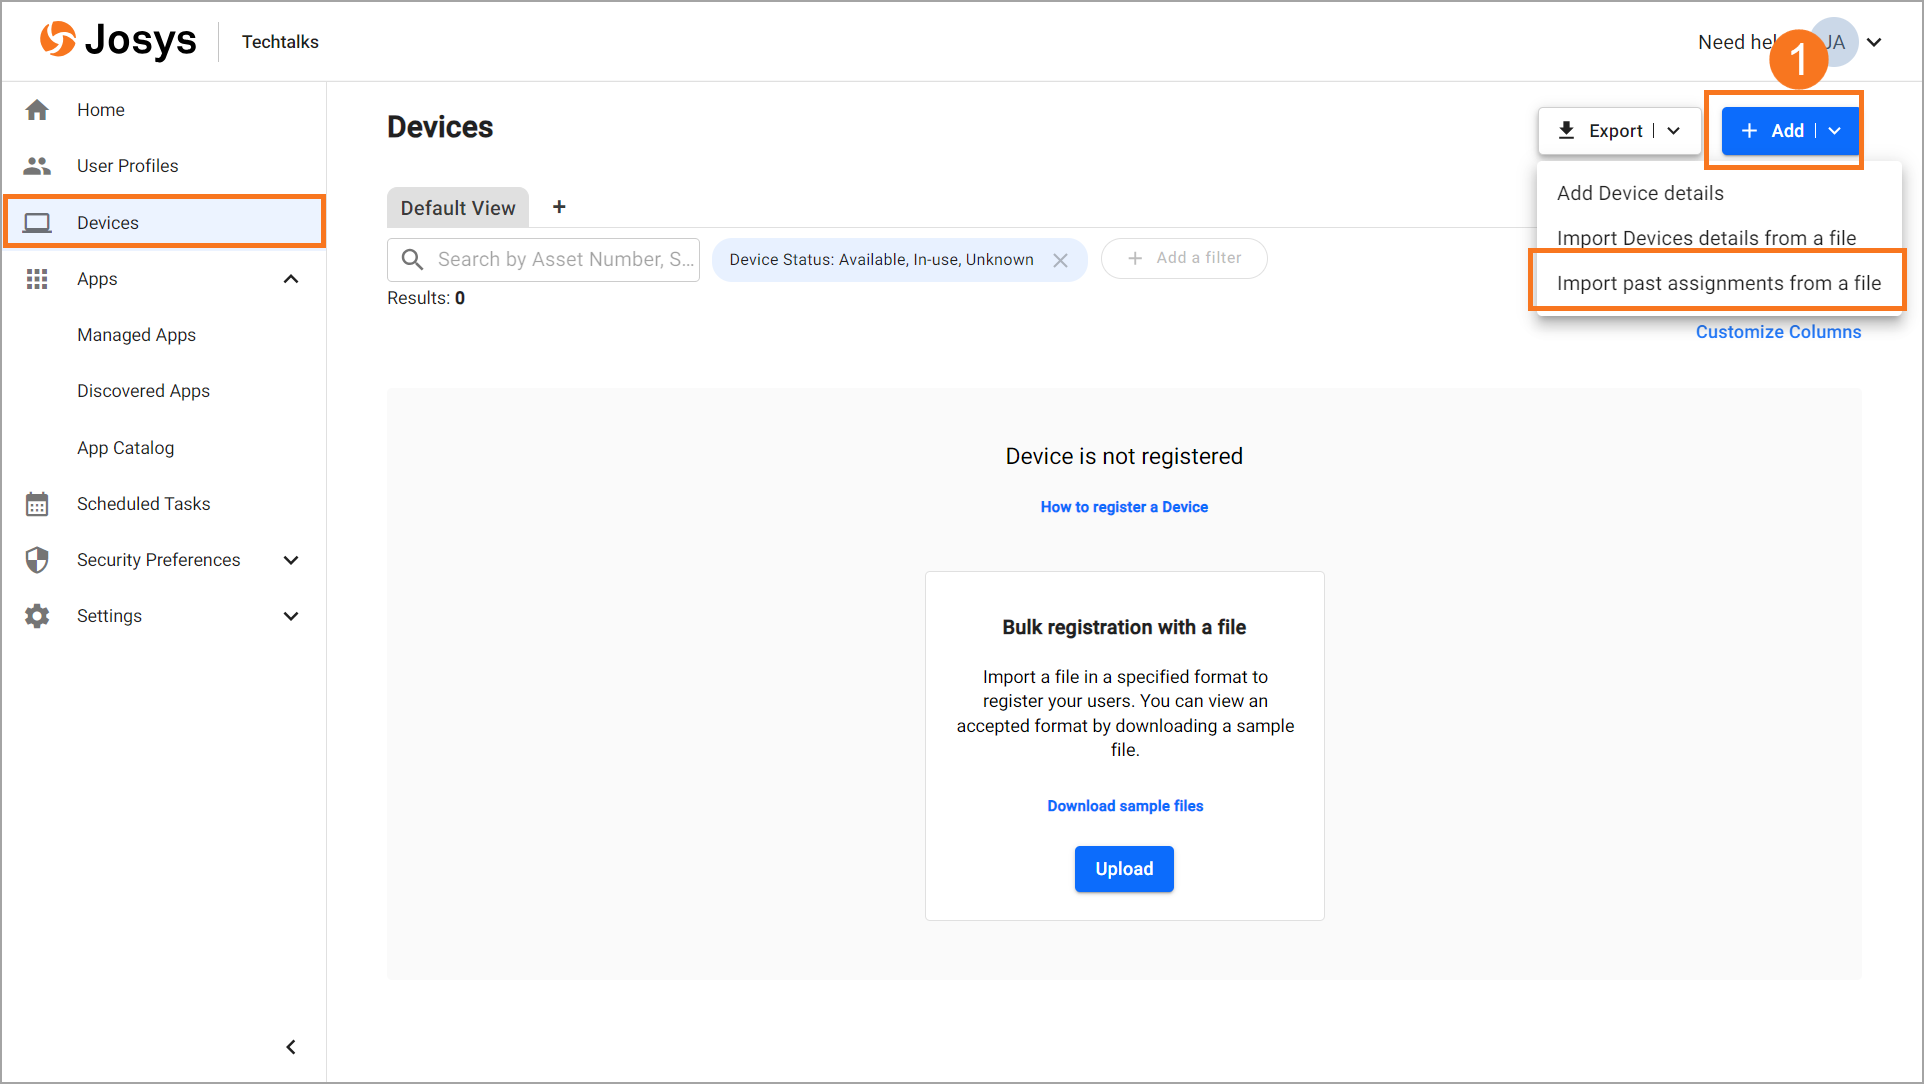
Task: Remove the Device Status filter chip
Action: point(1061,260)
